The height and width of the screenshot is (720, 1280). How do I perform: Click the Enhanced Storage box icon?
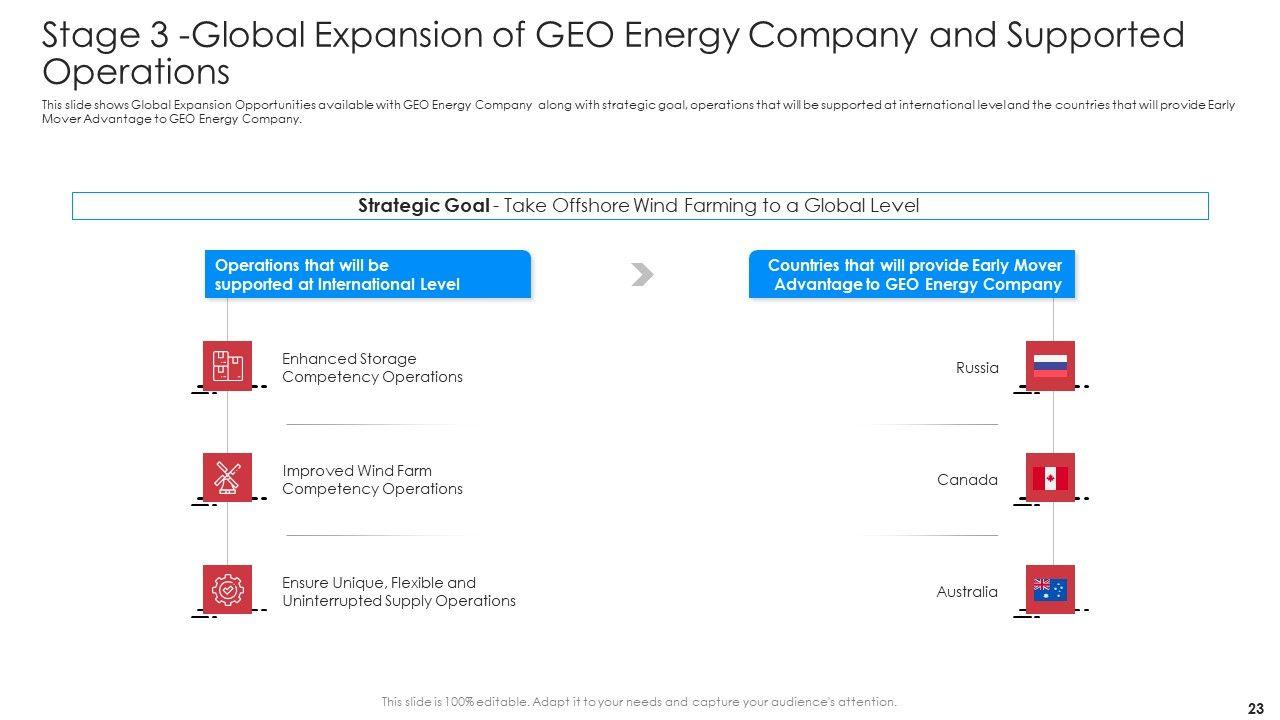(x=228, y=366)
